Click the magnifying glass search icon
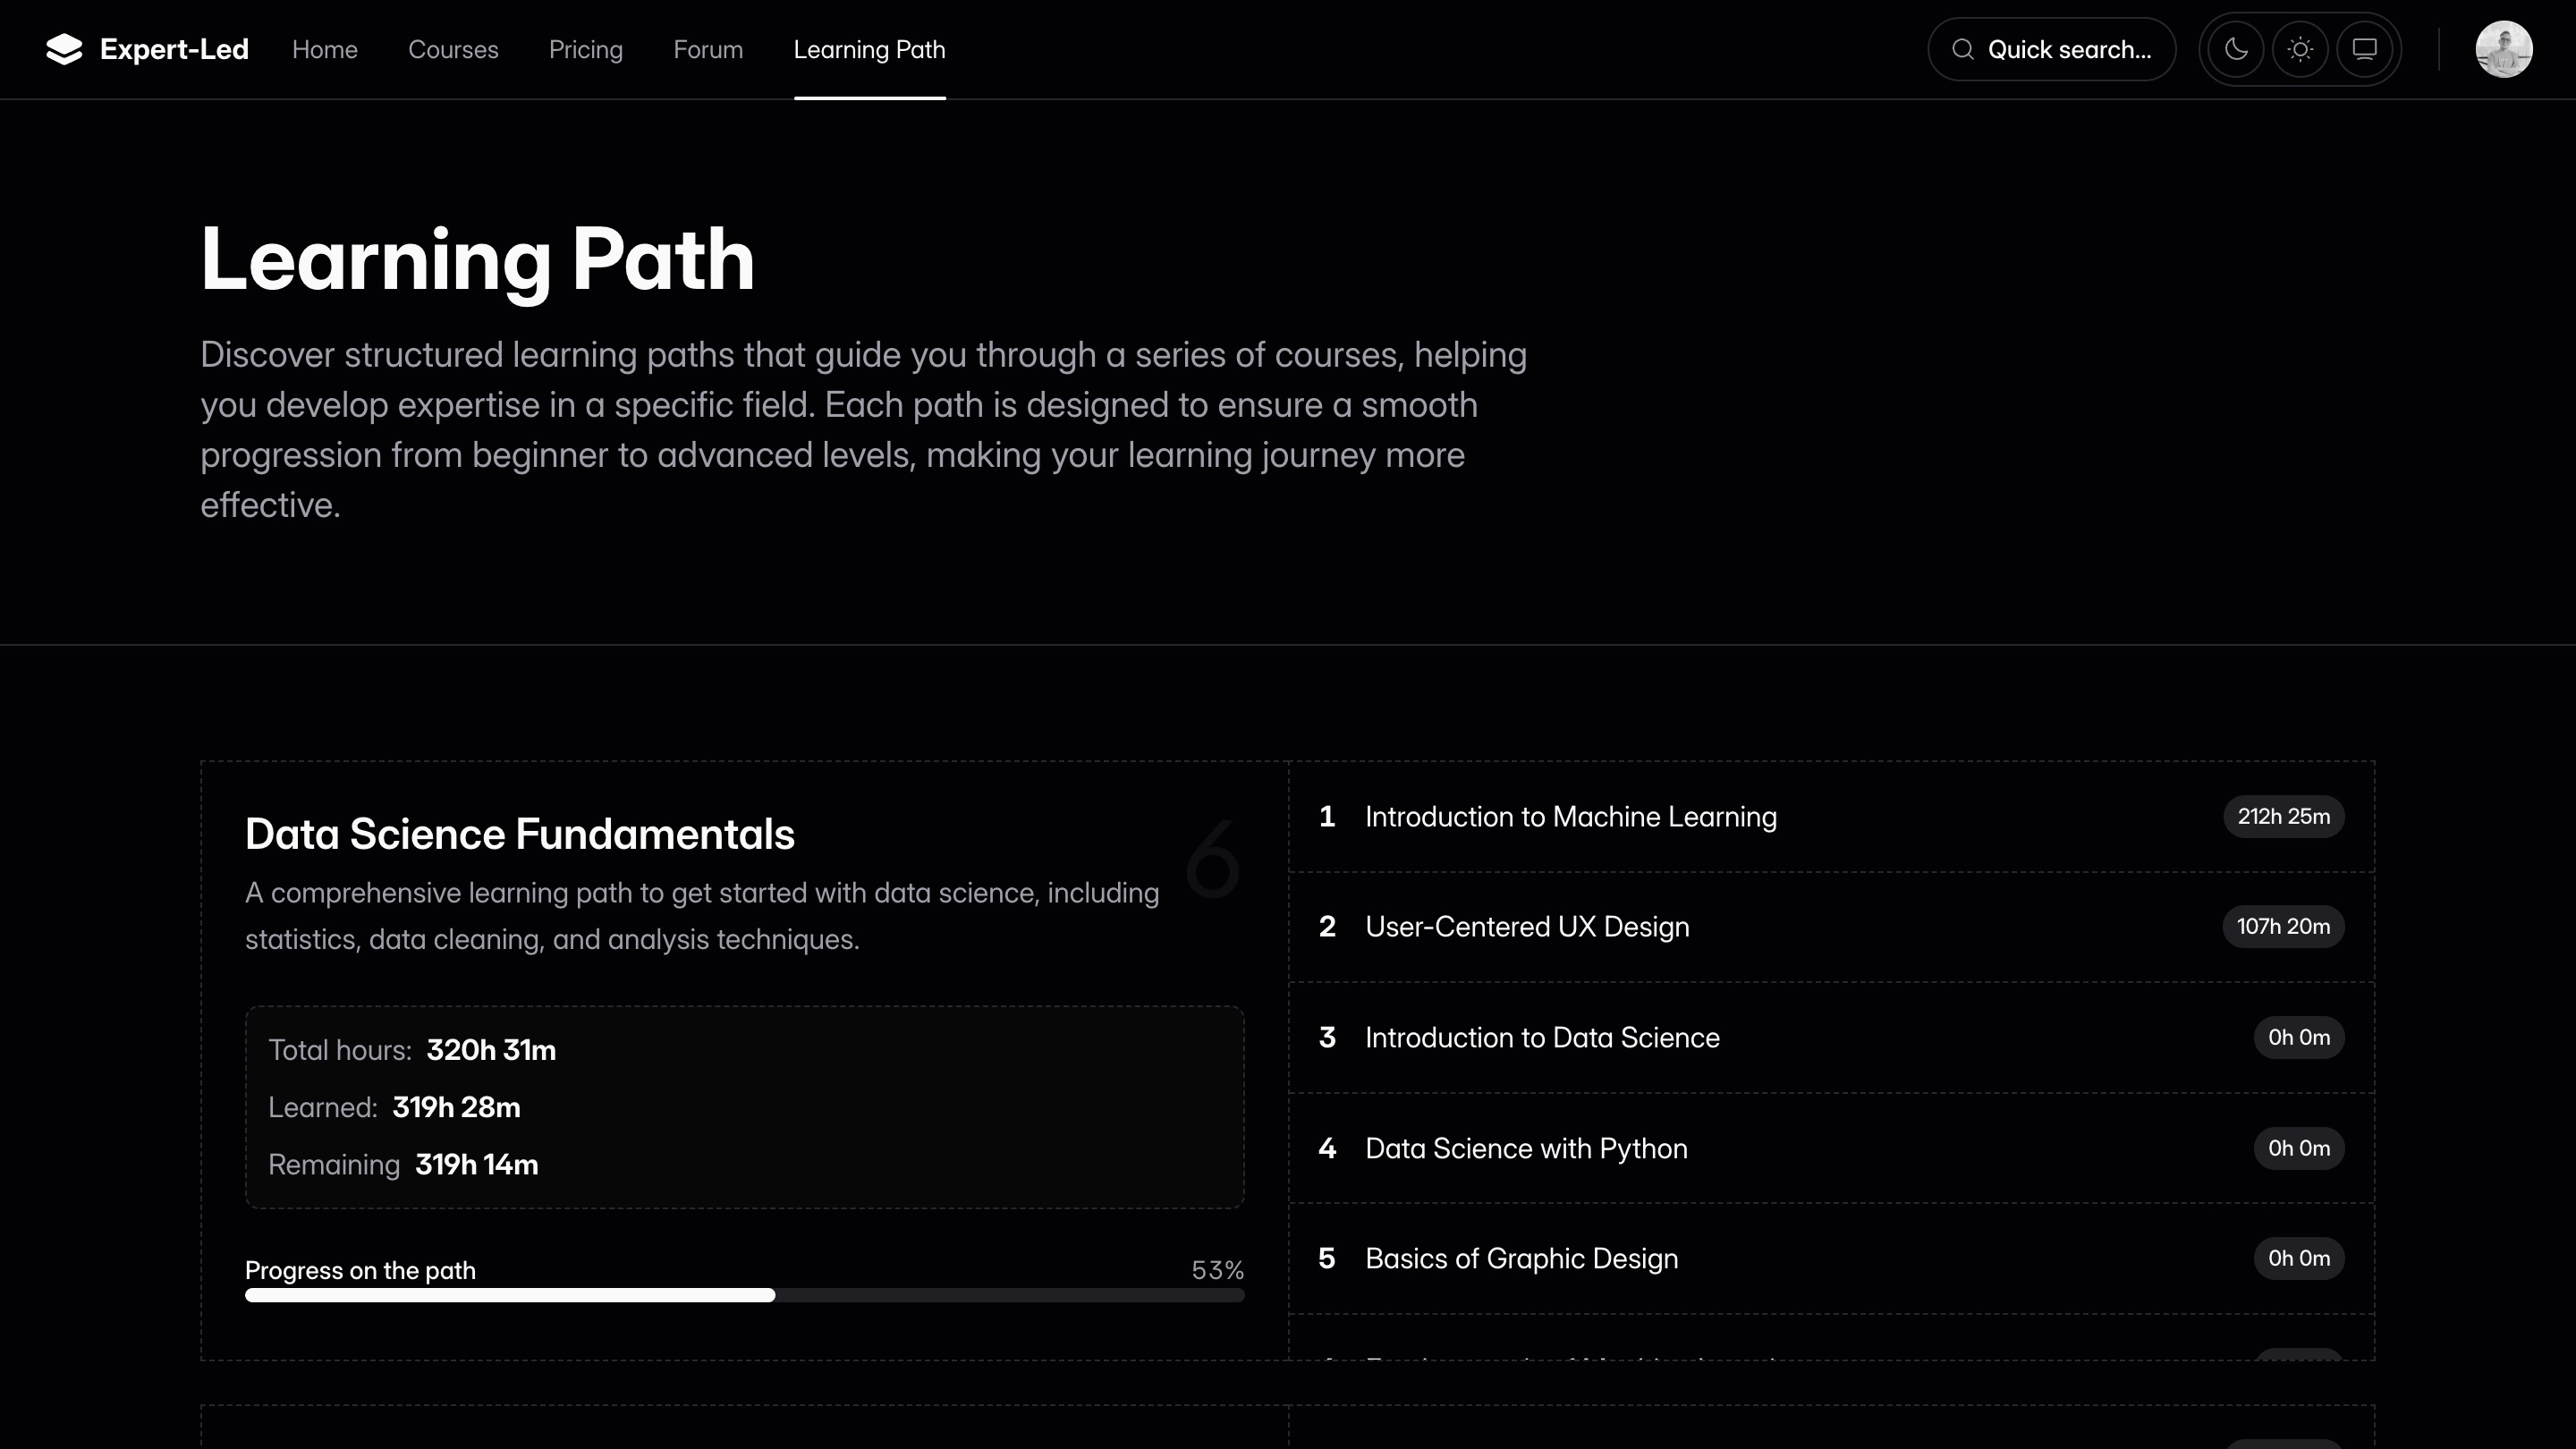 (1963, 49)
